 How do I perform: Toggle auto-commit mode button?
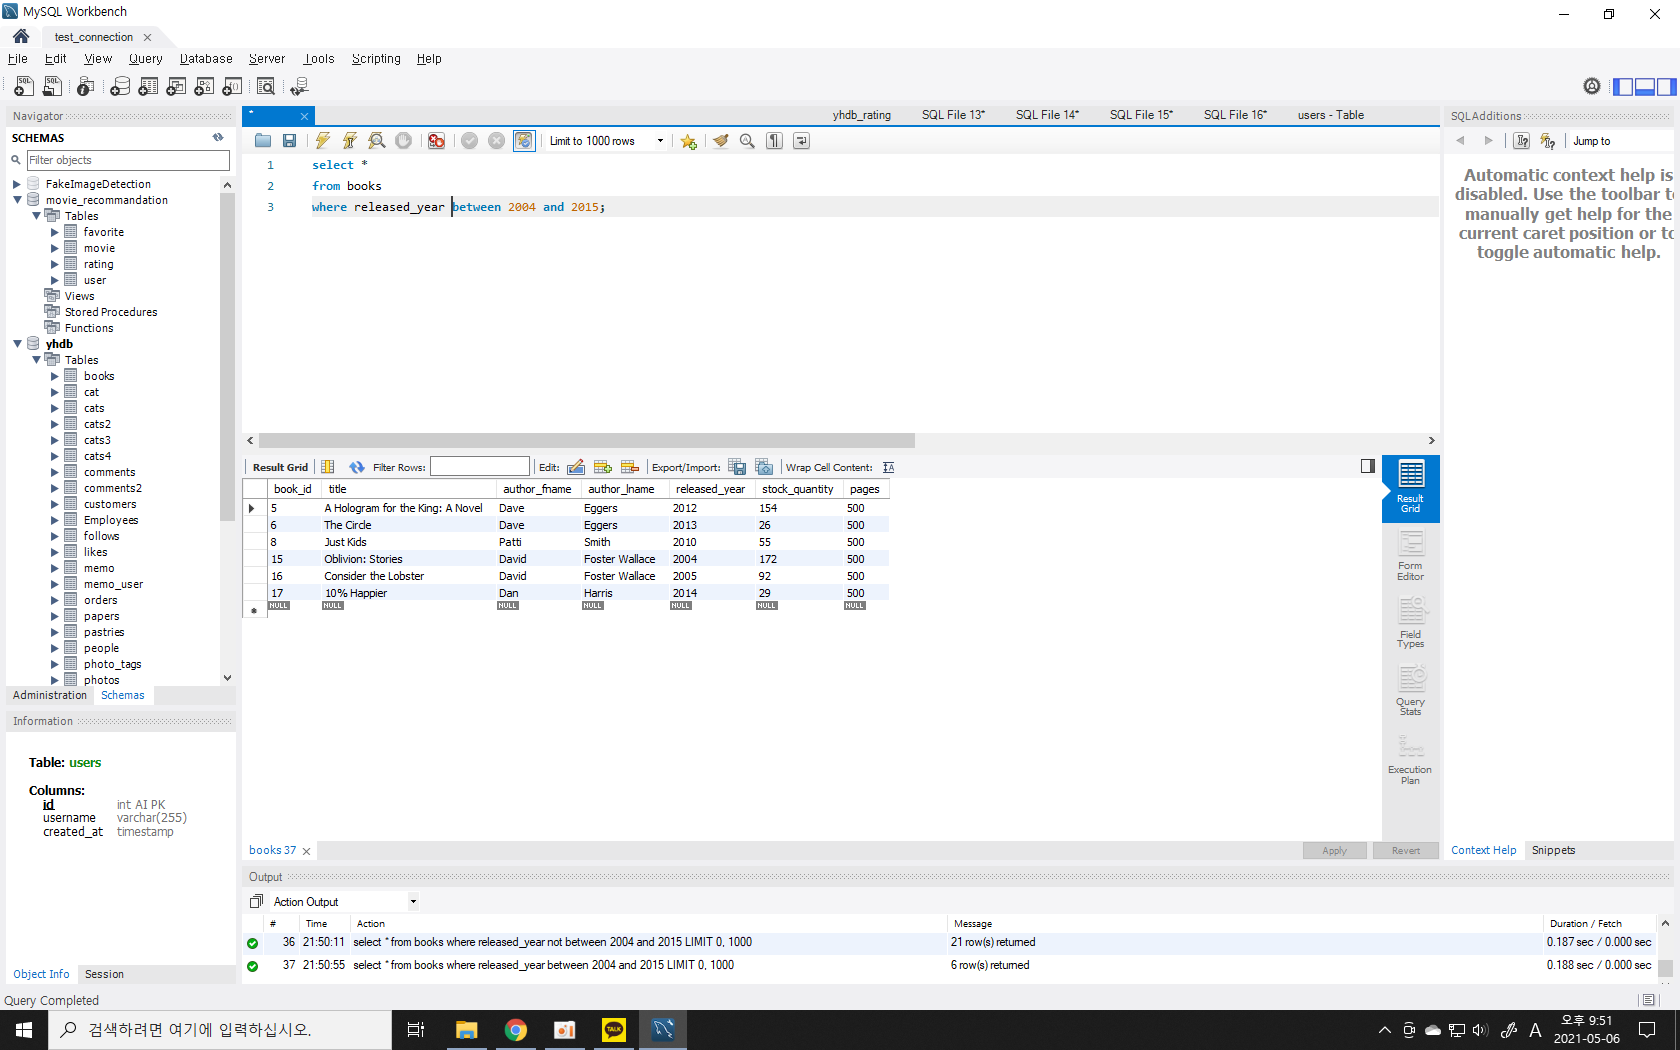click(524, 141)
